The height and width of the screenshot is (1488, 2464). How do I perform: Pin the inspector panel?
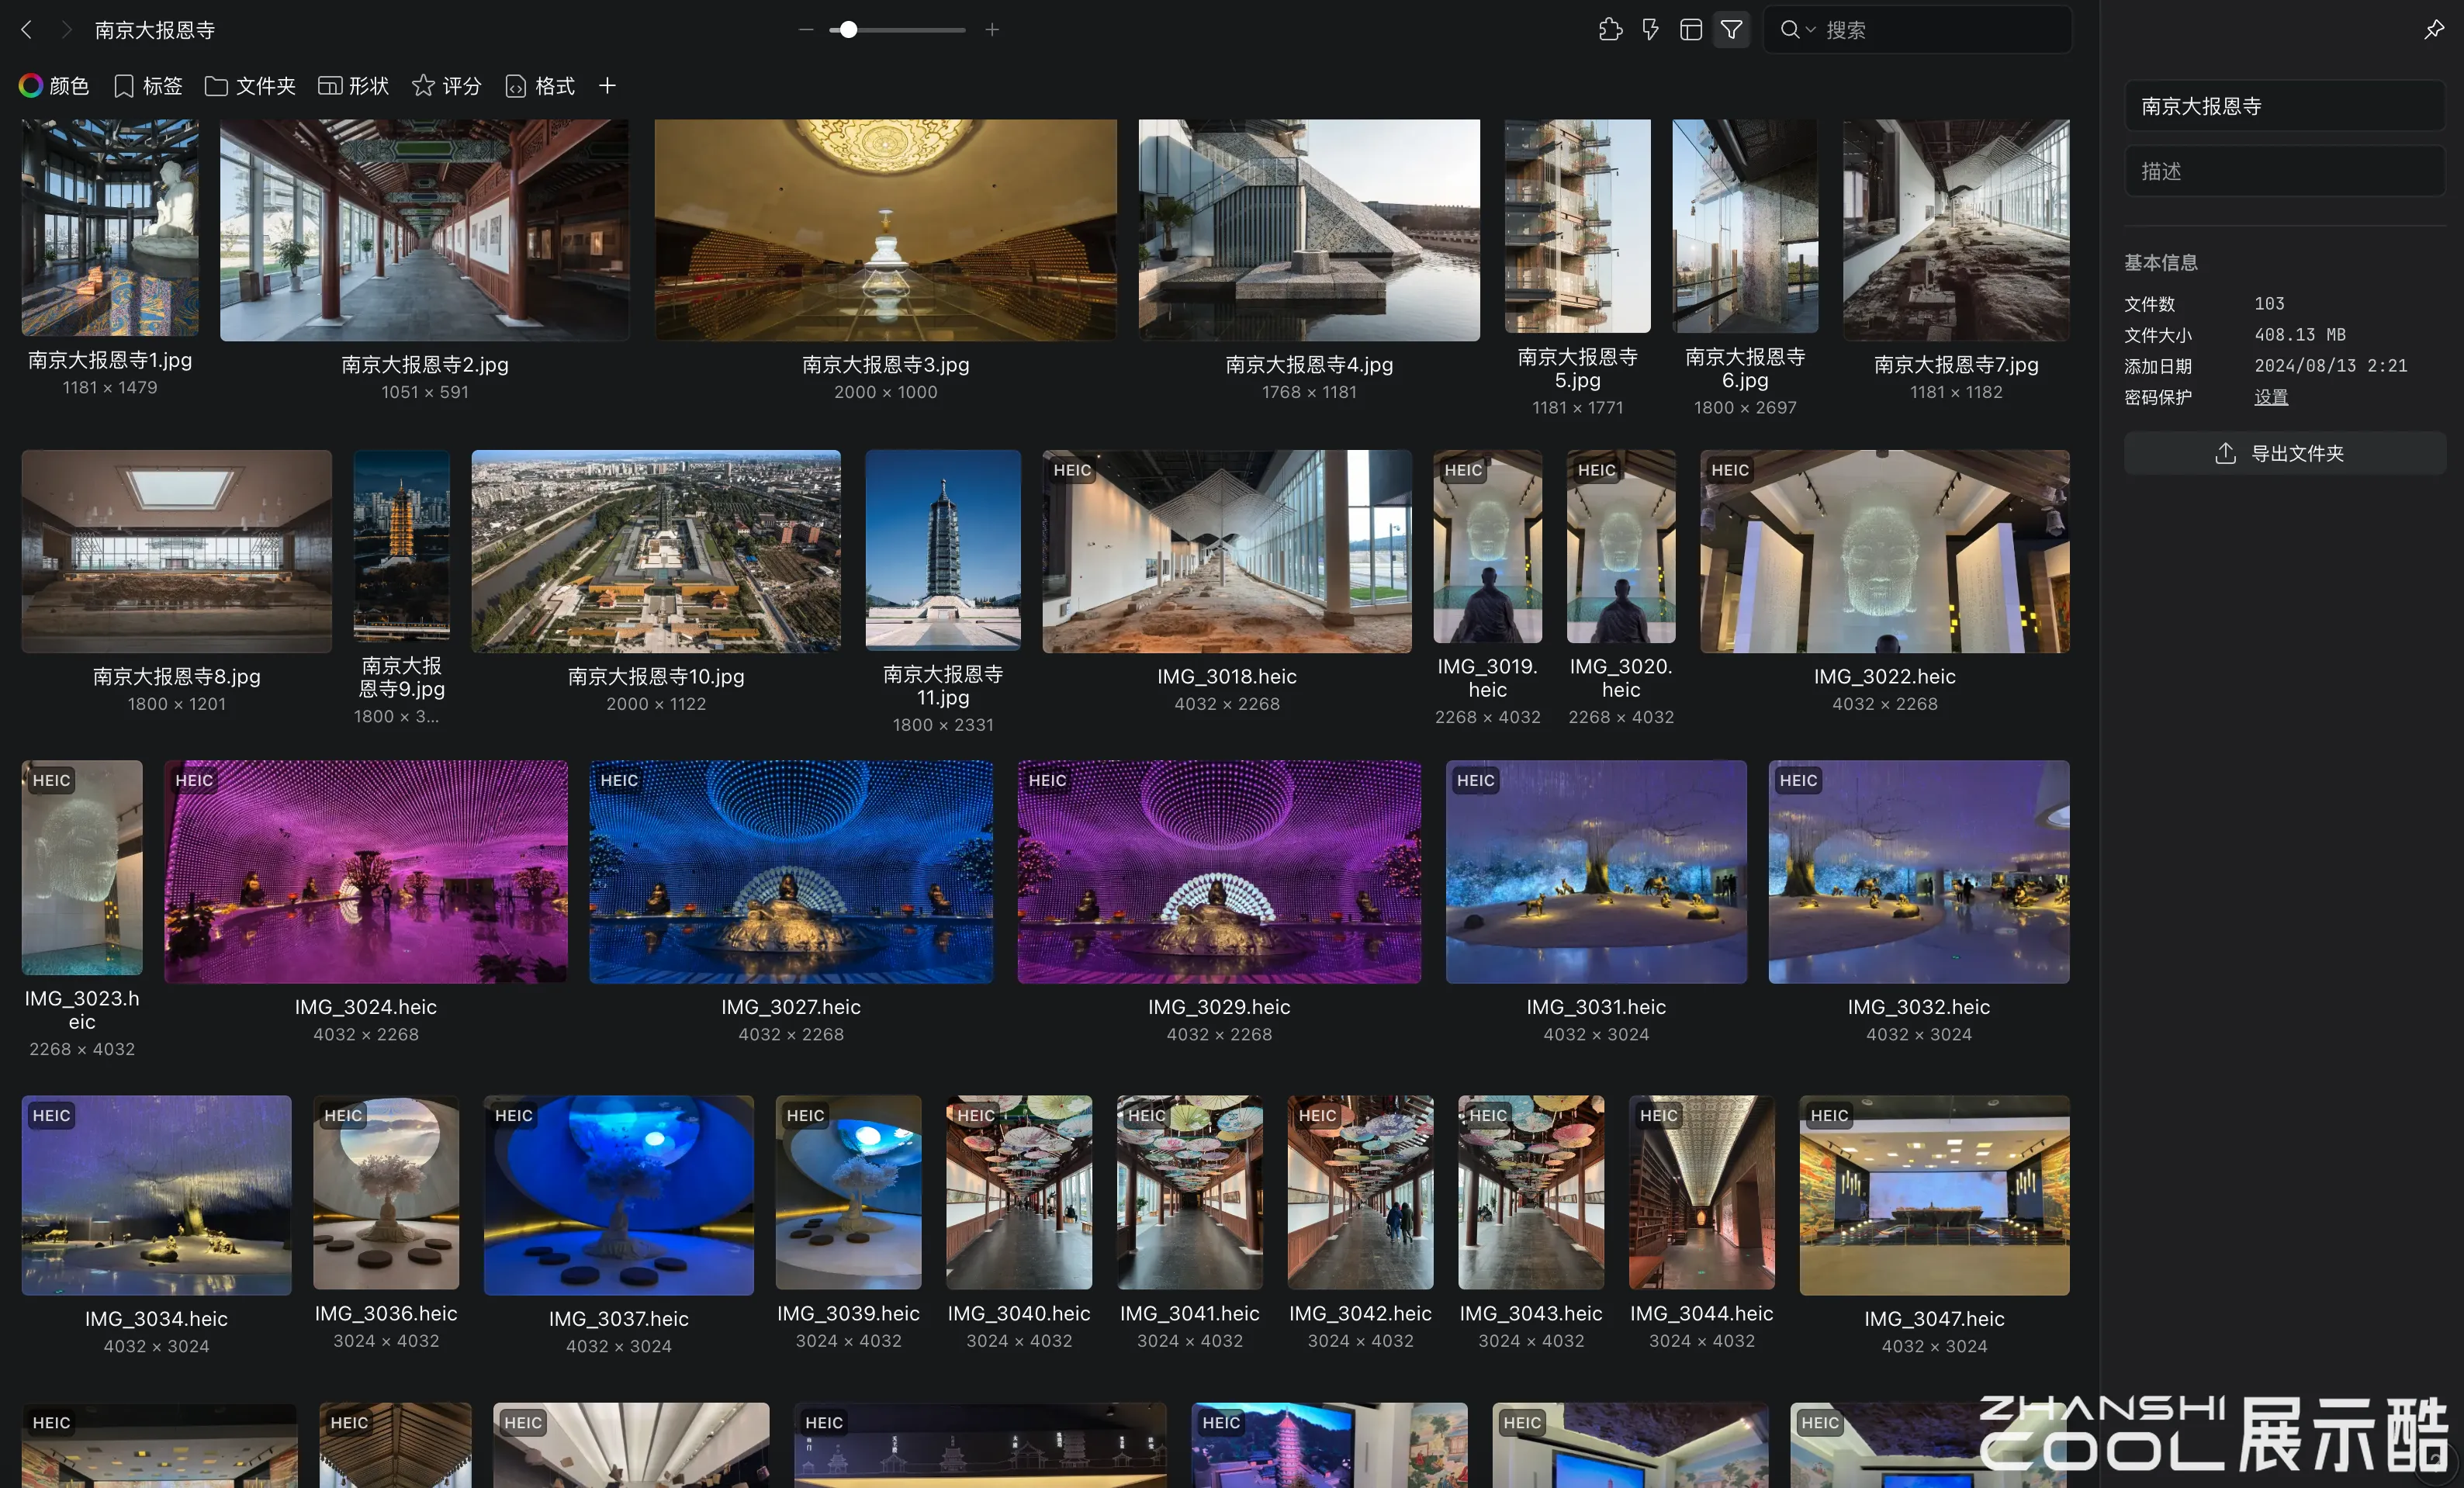2434,30
